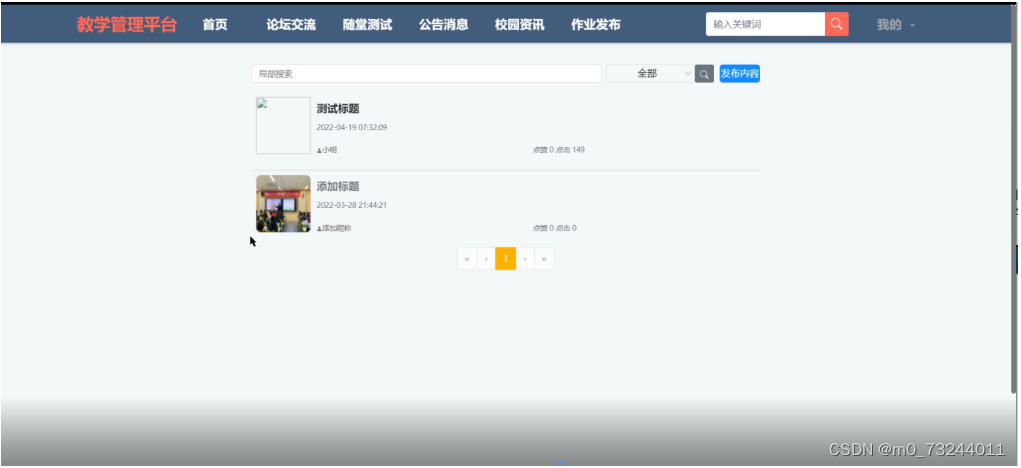
Task: Click the user icon beside 小明
Action: pyautogui.click(x=319, y=150)
